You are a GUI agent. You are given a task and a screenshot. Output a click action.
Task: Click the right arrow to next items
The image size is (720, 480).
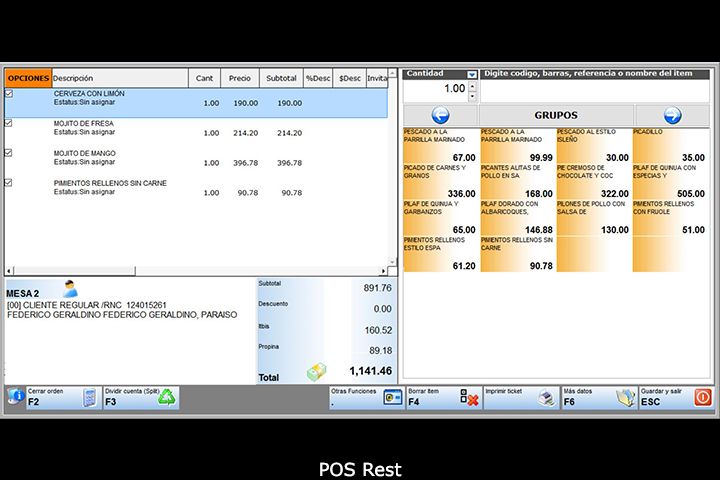pyautogui.click(x=672, y=115)
